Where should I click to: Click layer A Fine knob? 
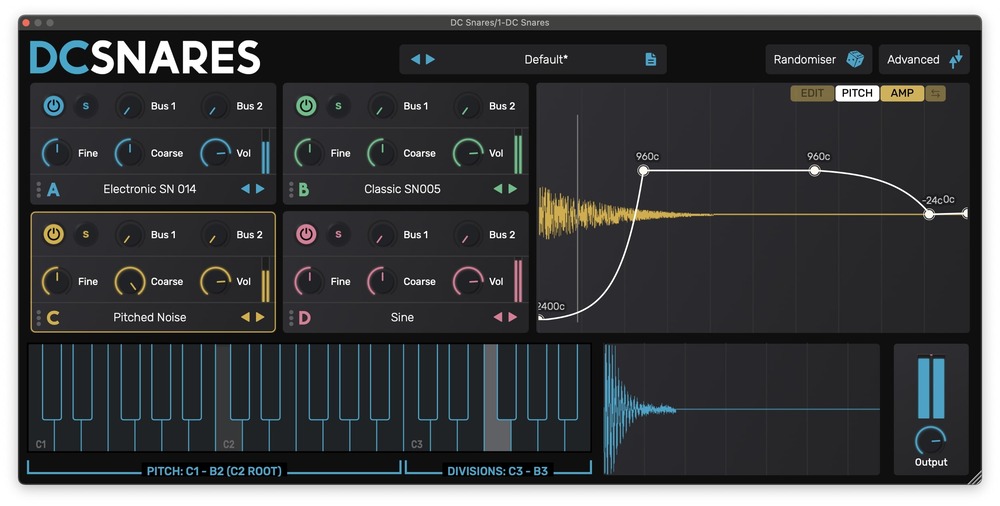[57, 153]
